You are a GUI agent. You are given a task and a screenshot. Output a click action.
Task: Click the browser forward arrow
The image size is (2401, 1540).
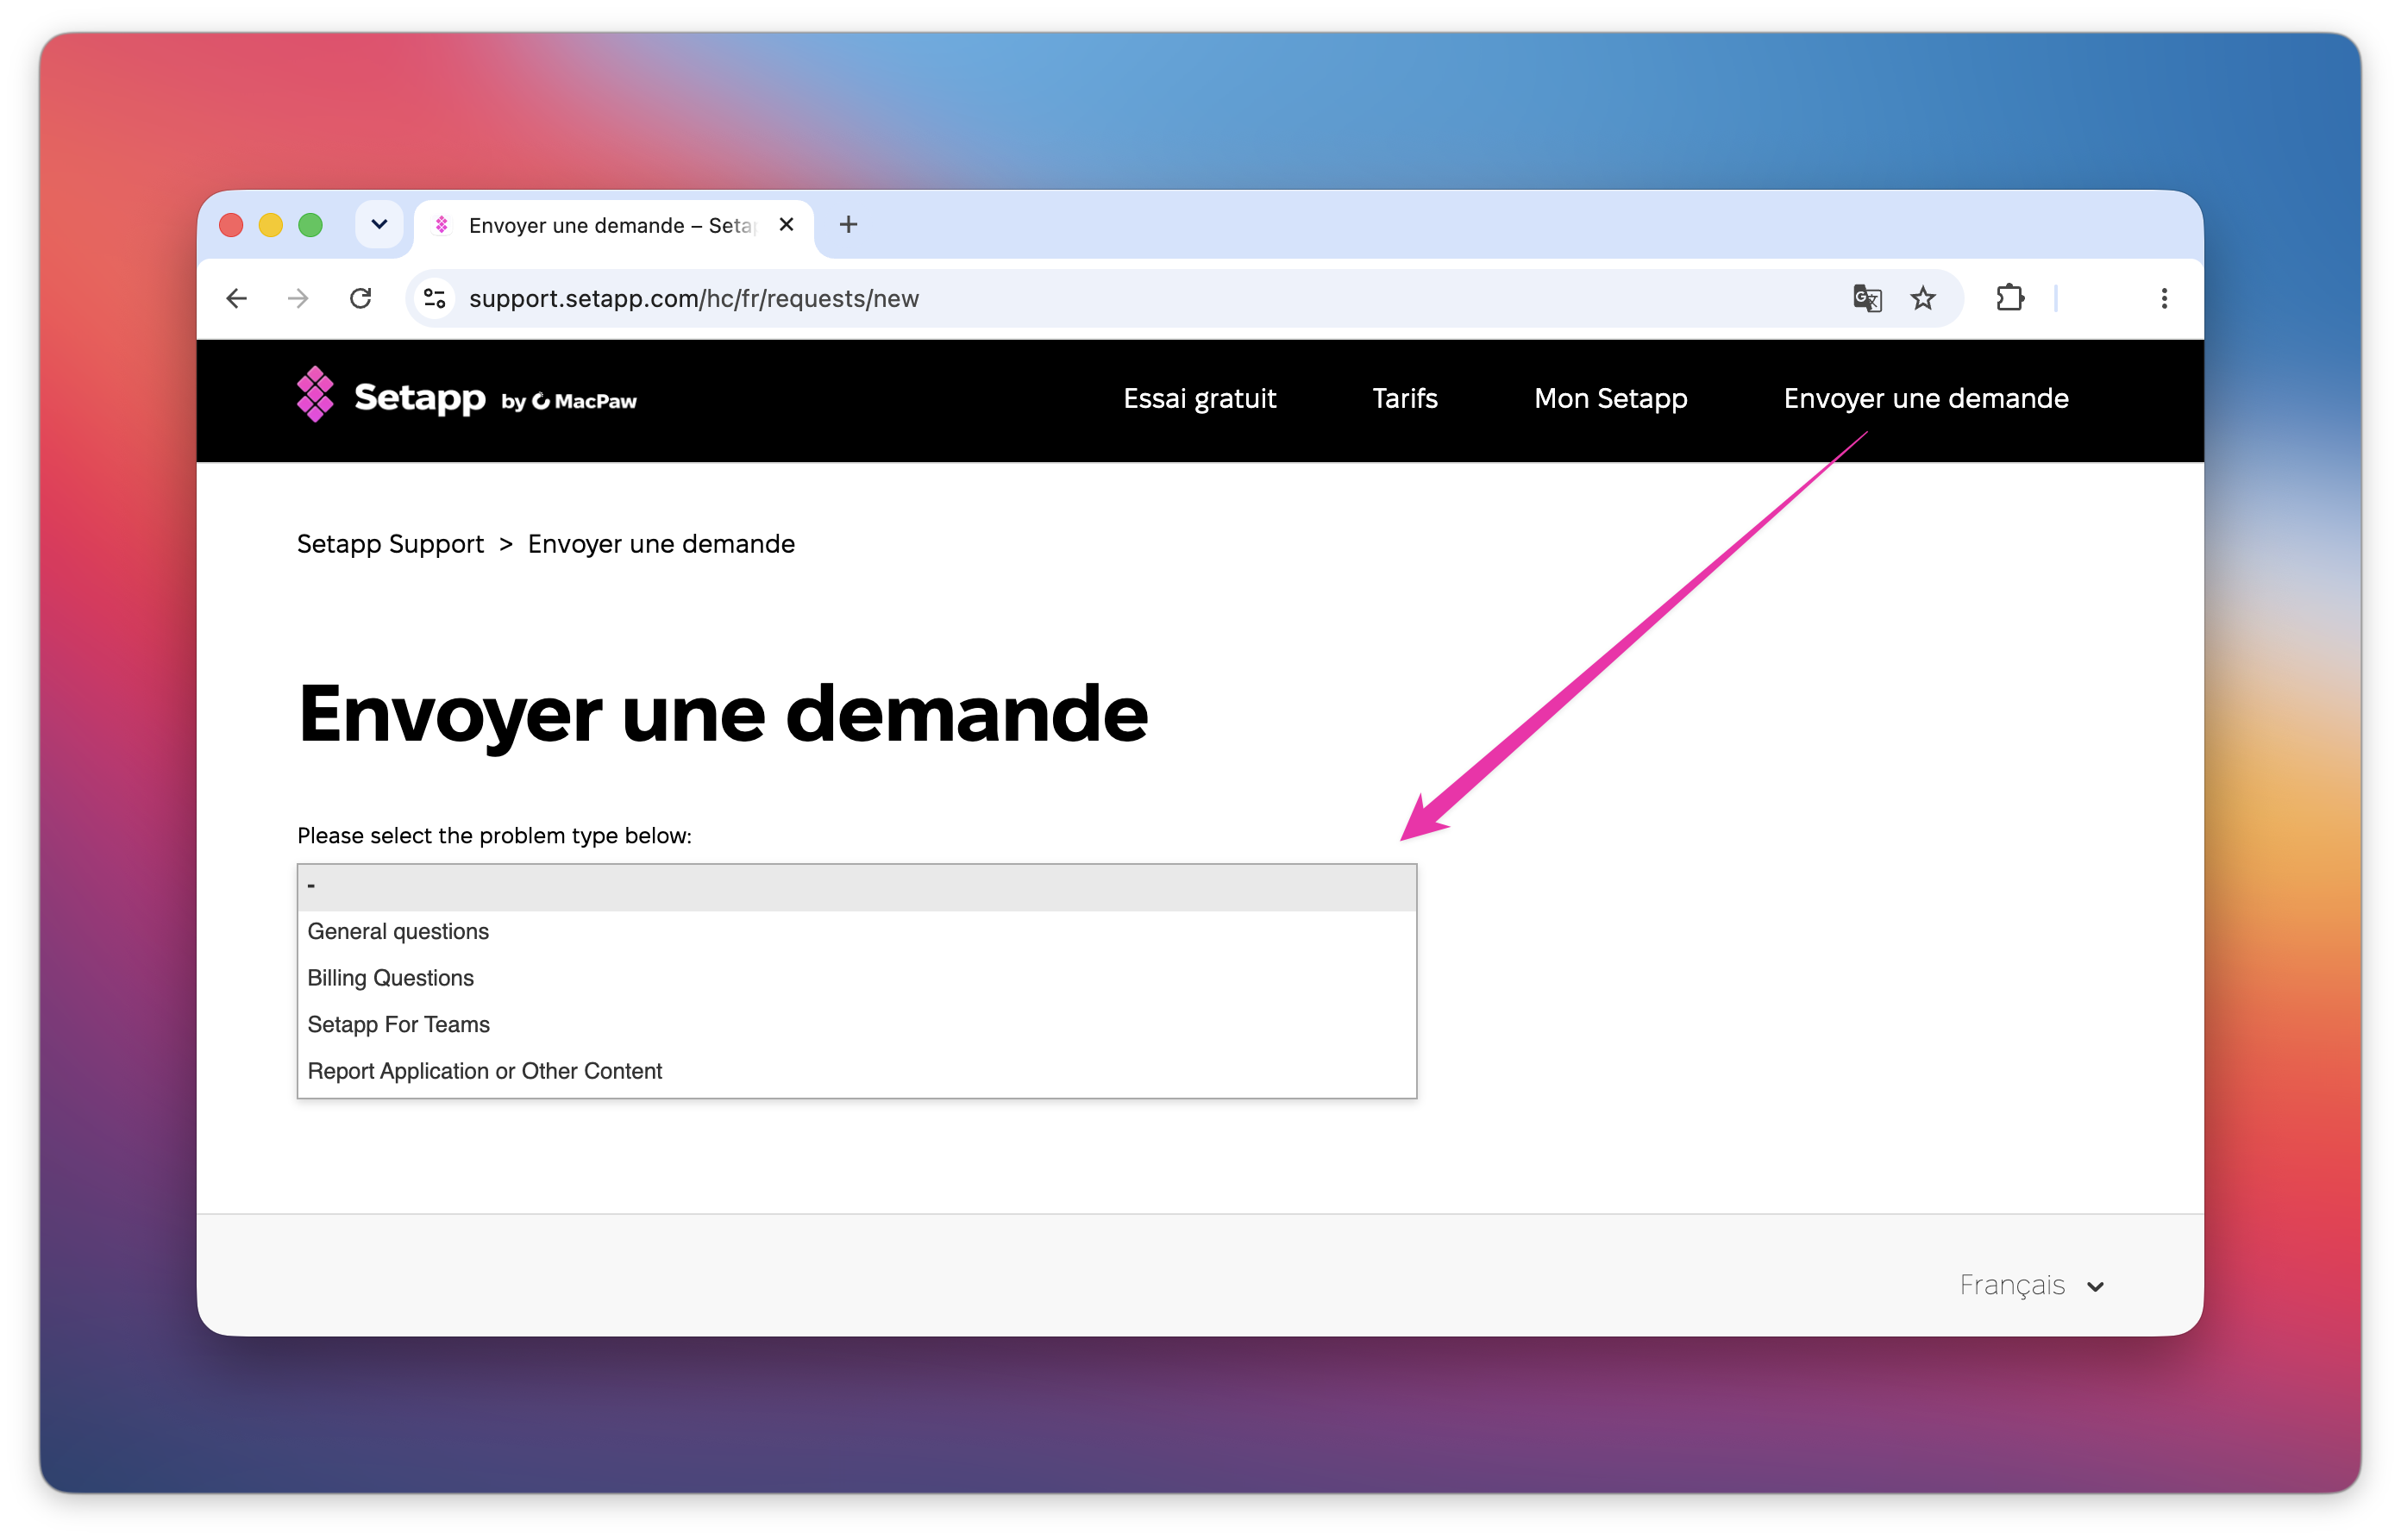click(x=298, y=298)
